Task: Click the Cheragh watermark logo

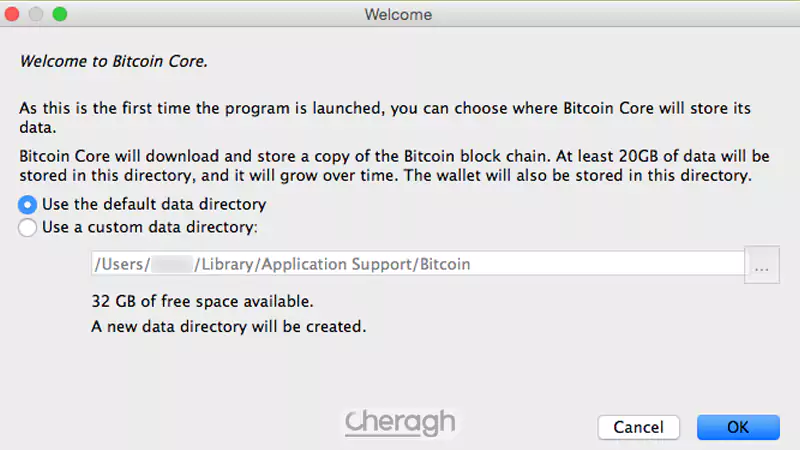Action: tap(400, 424)
